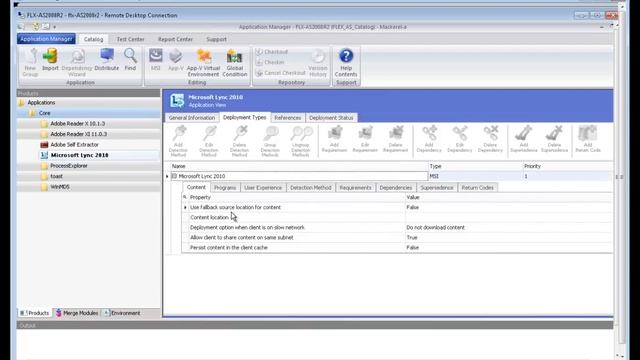This screenshot has height=360, width=640.
Task: Click the Checkout repository button
Action: [x=272, y=52]
